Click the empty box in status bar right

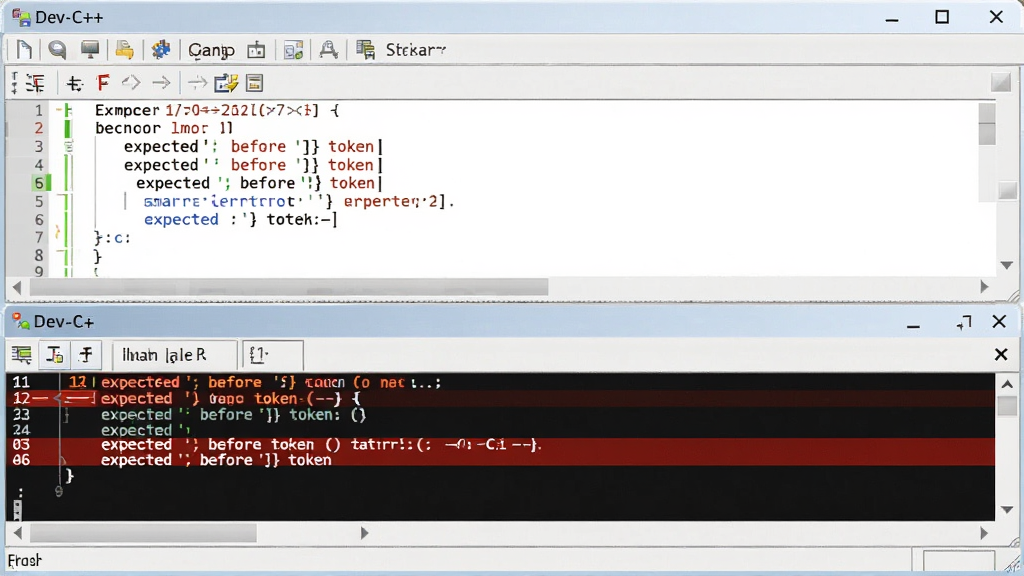pos(958,562)
